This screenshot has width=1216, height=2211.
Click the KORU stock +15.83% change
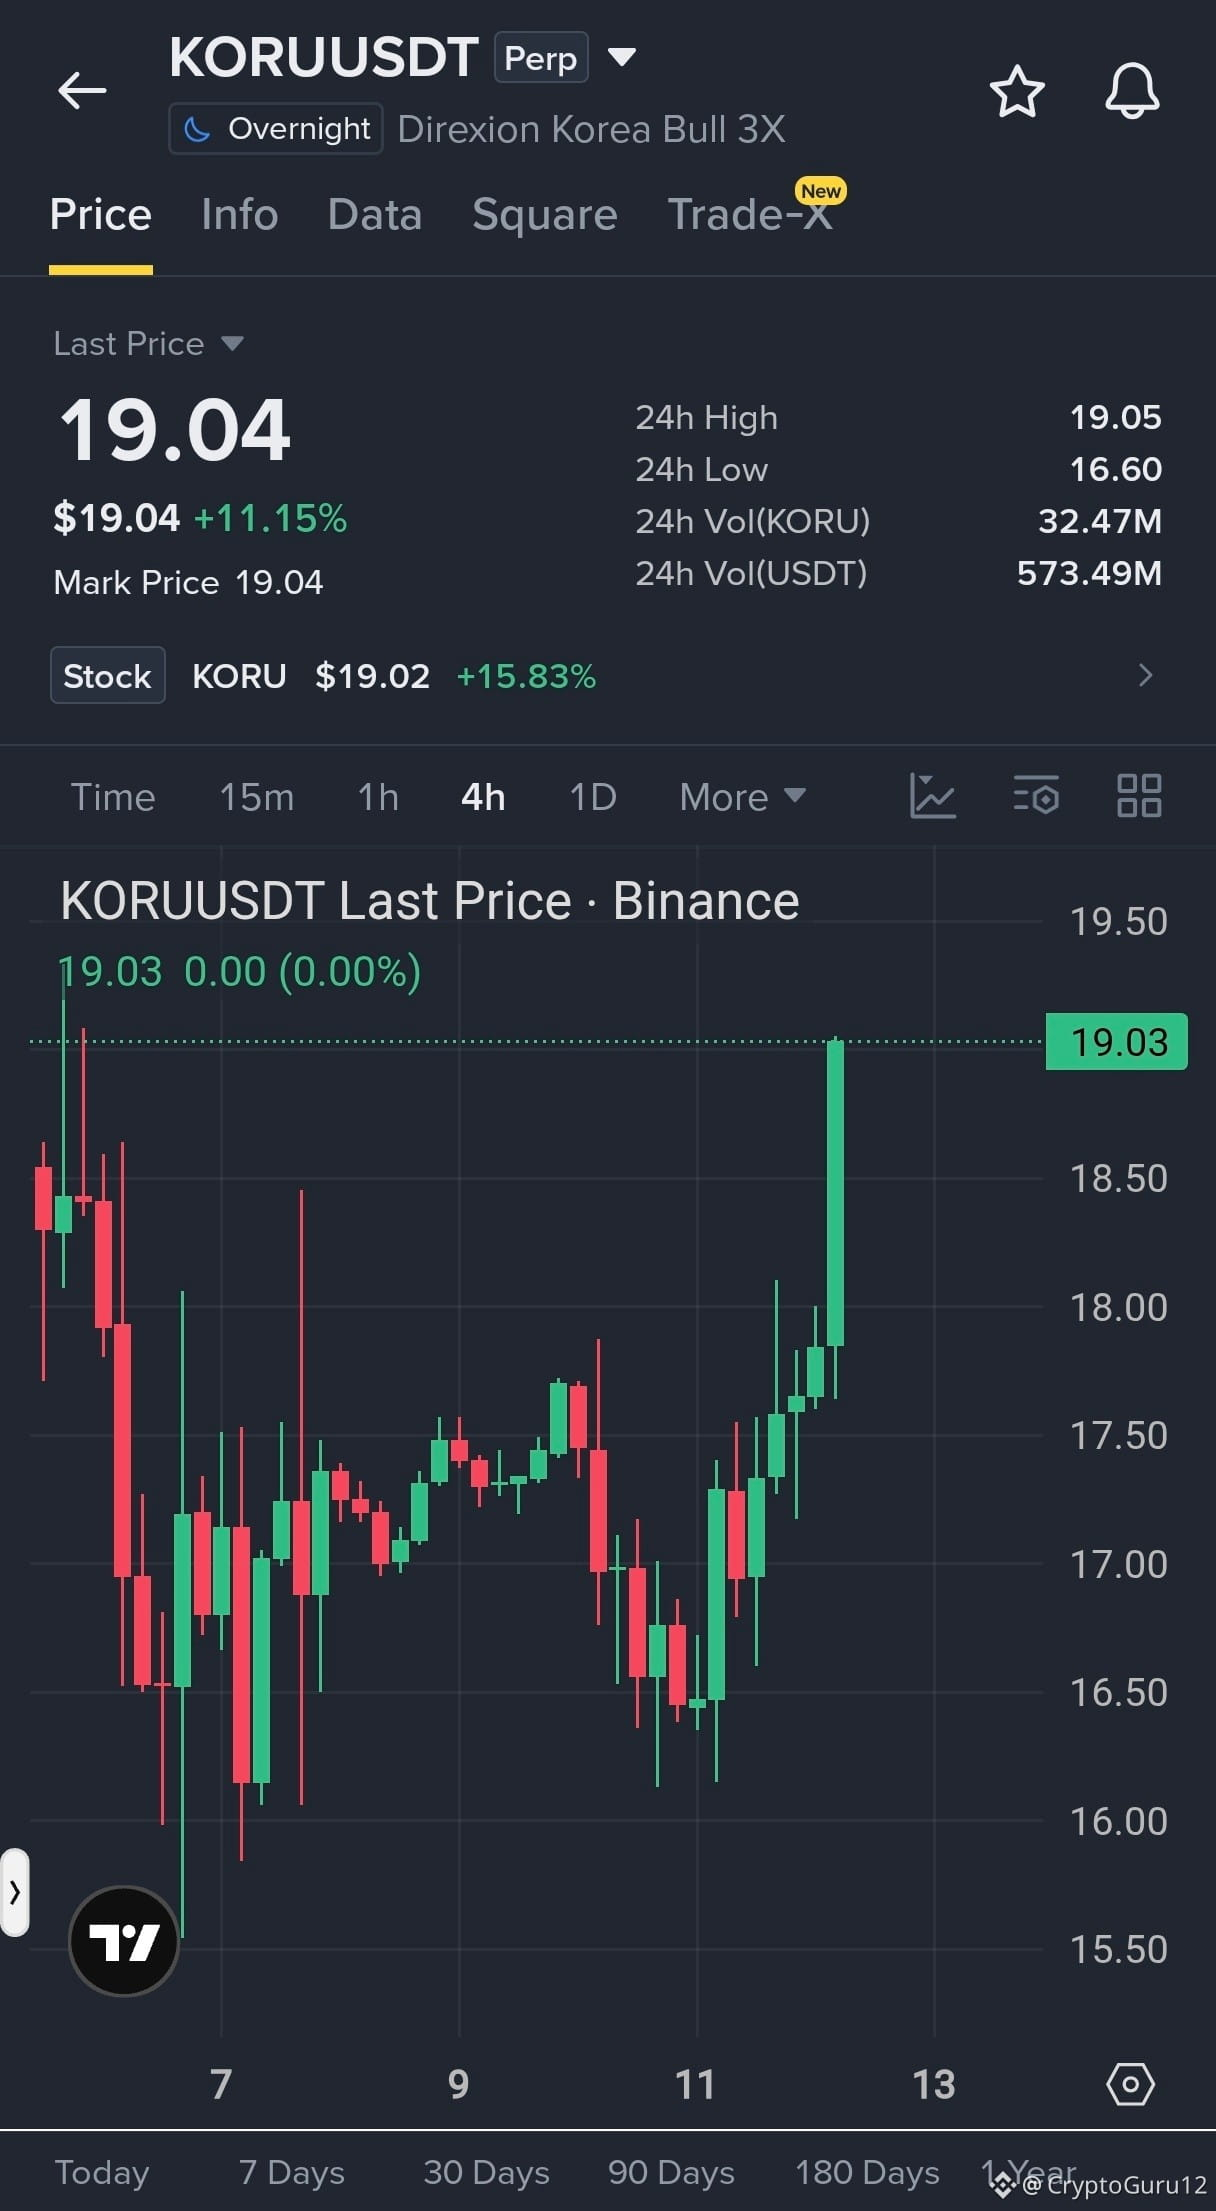coord(526,676)
